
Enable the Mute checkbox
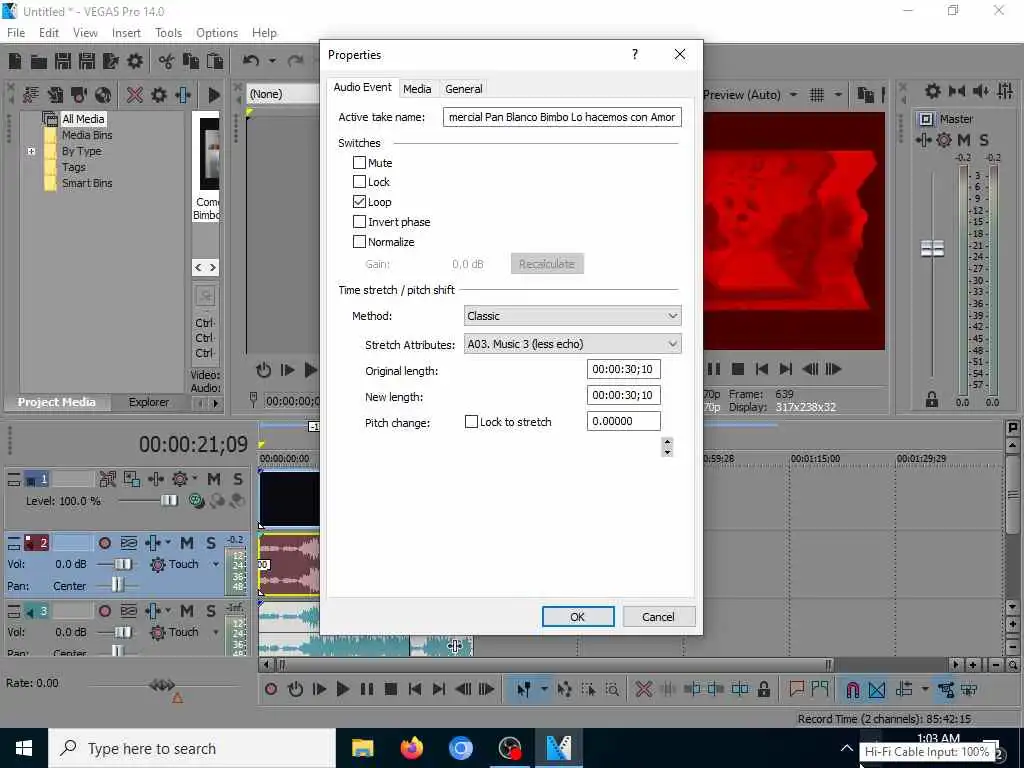tap(359, 163)
